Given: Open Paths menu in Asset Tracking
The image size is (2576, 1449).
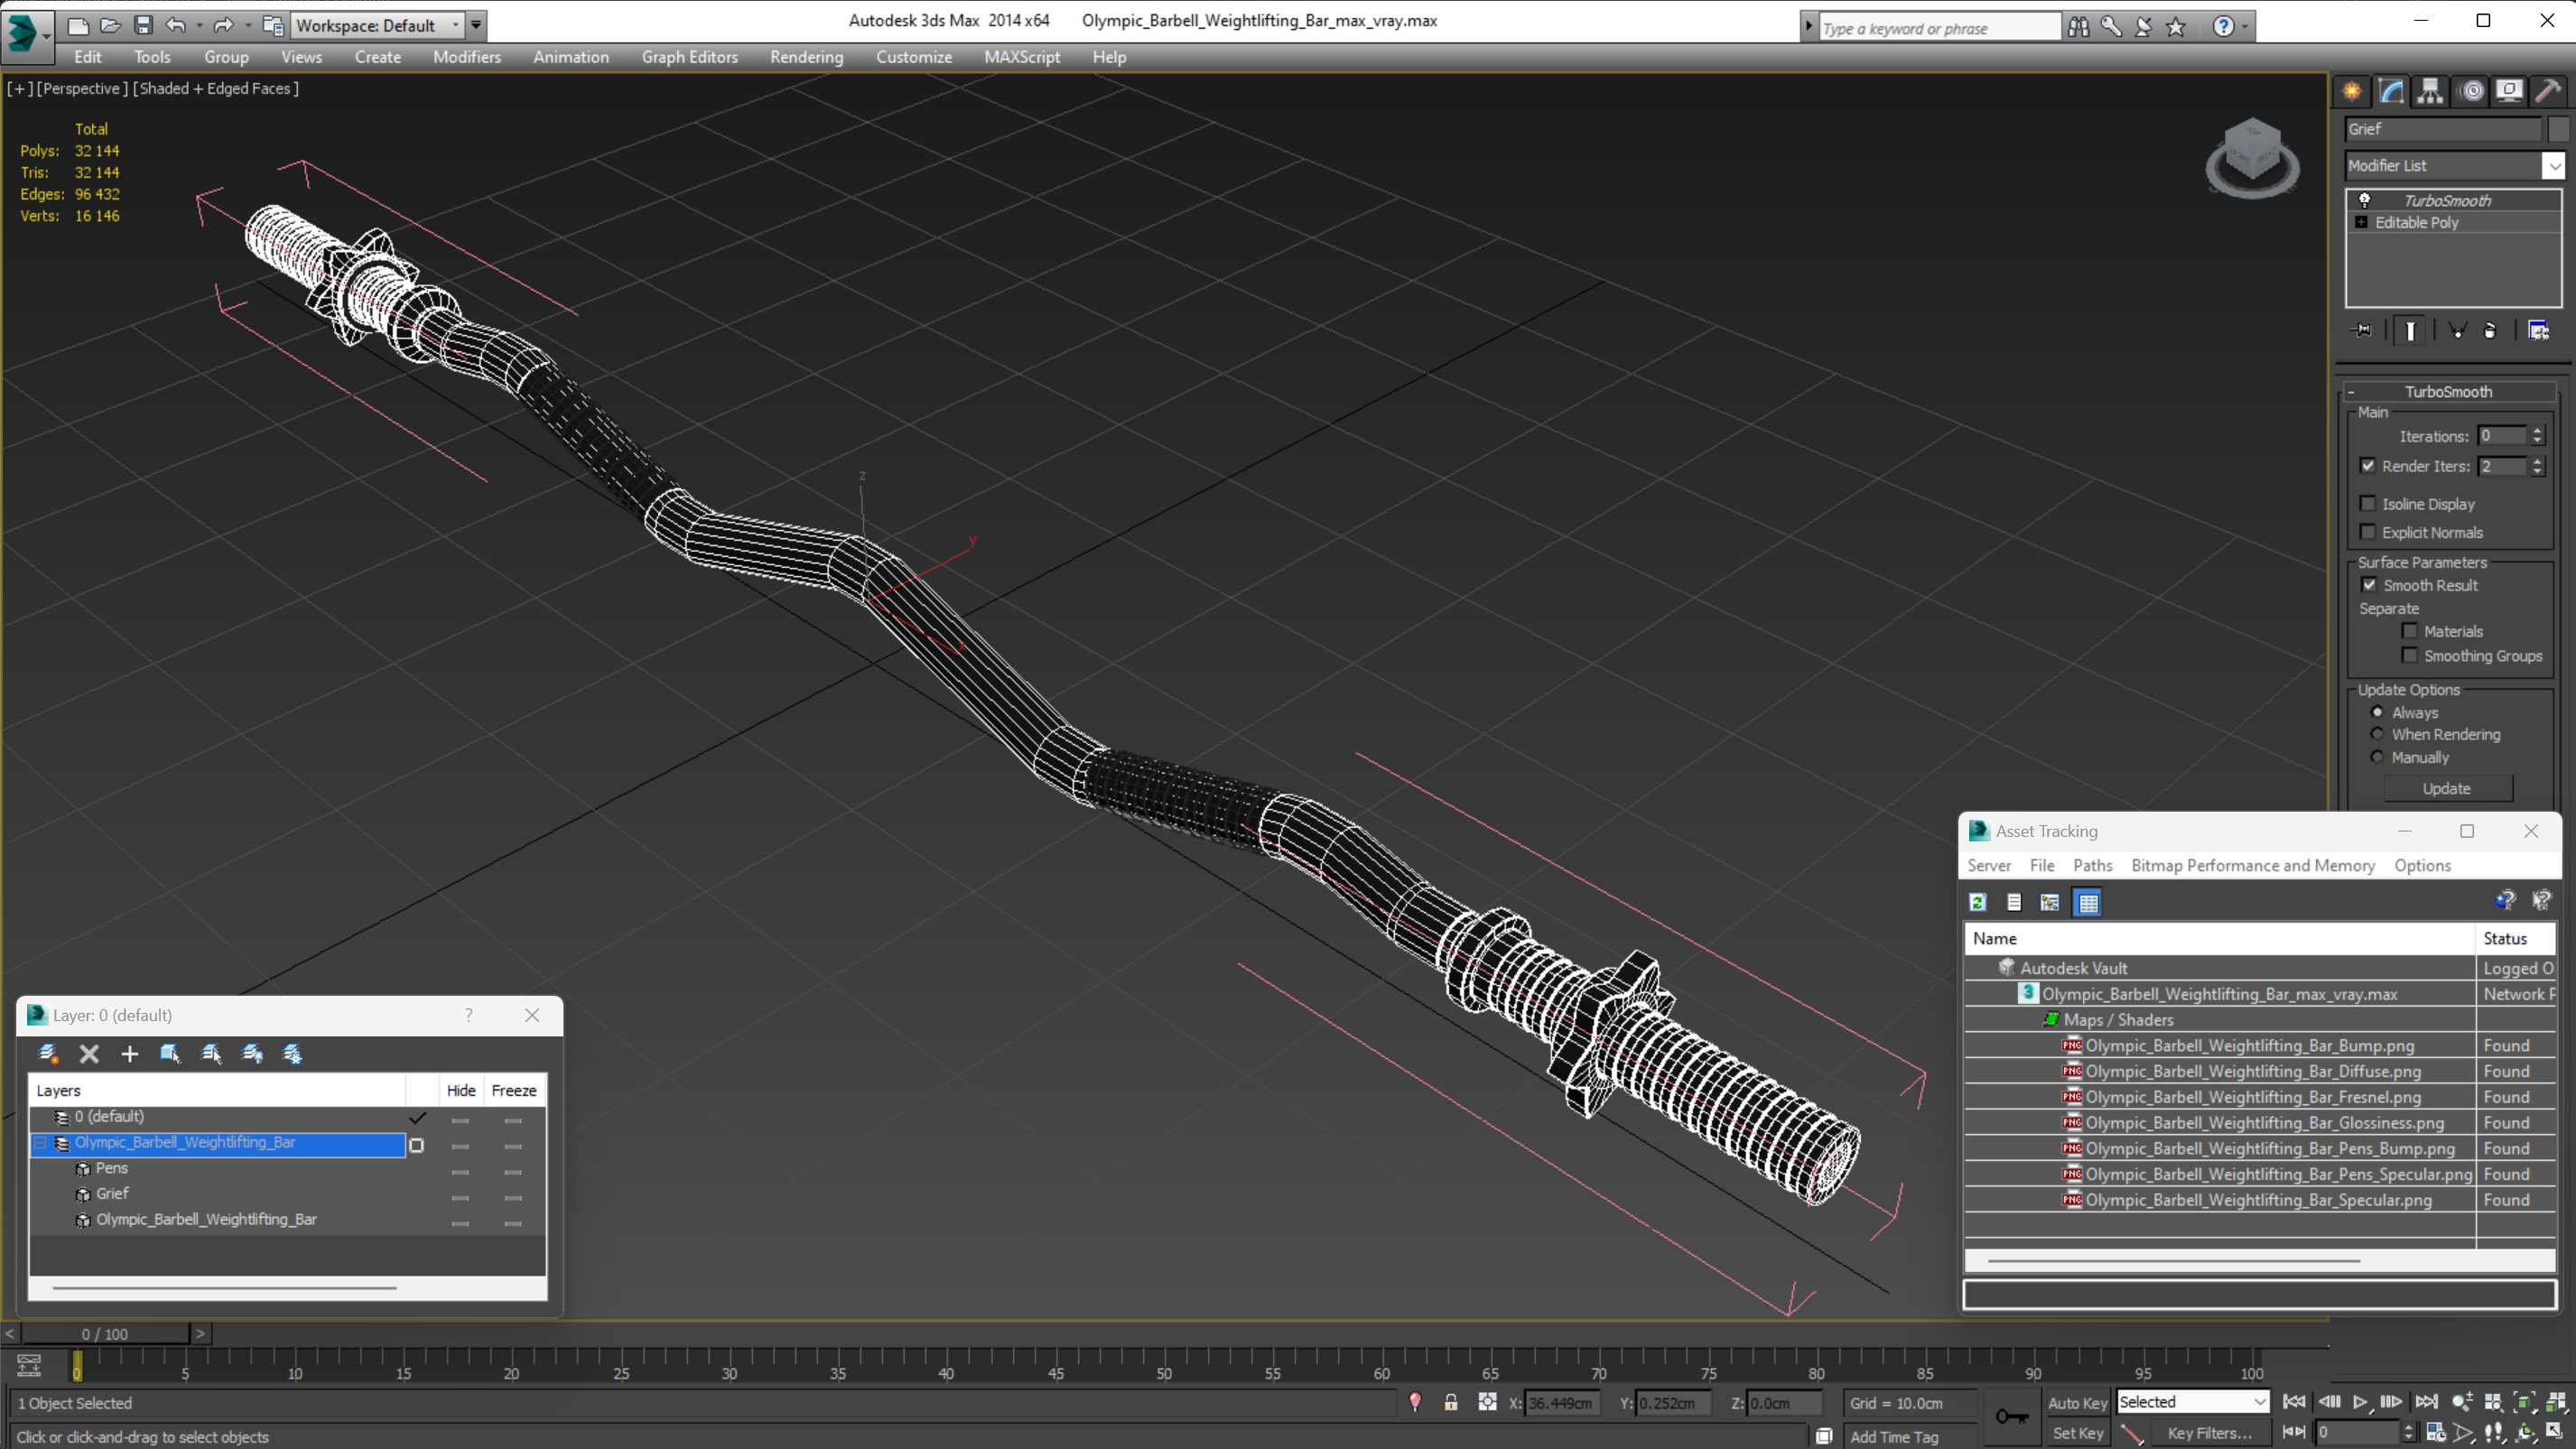Looking at the screenshot, I should pos(2092,865).
